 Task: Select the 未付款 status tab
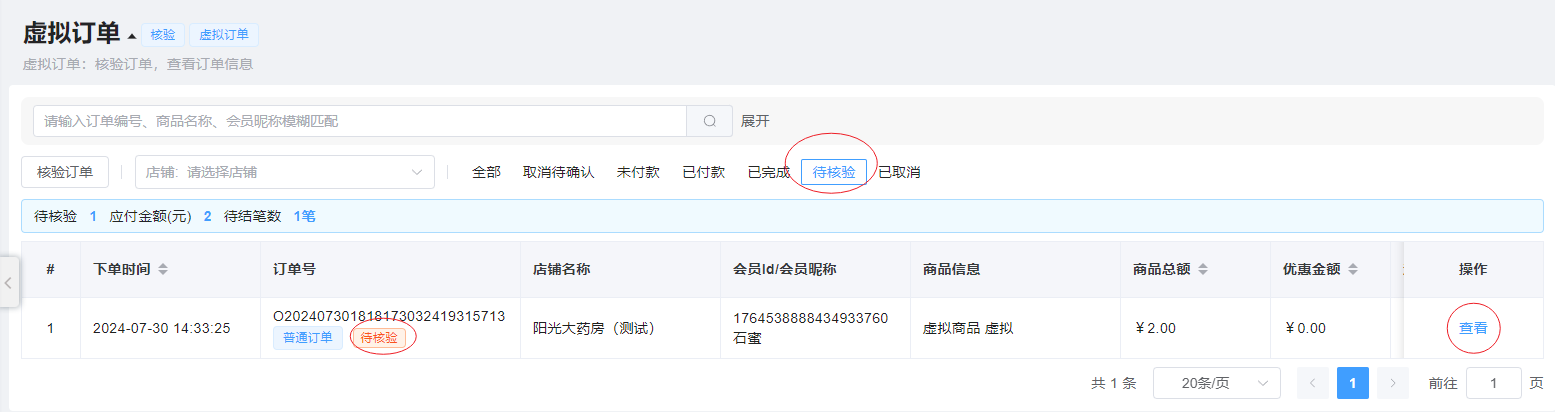[638, 172]
